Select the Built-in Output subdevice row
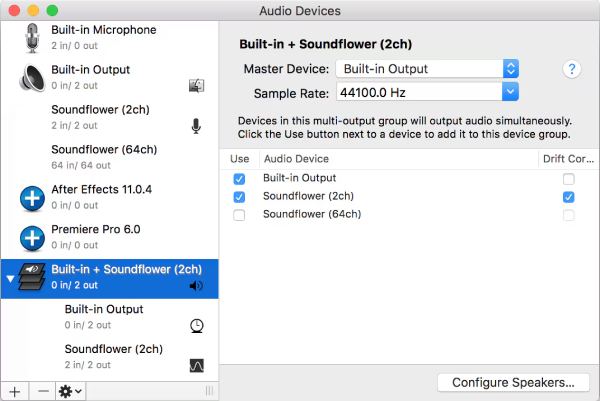 [109, 318]
